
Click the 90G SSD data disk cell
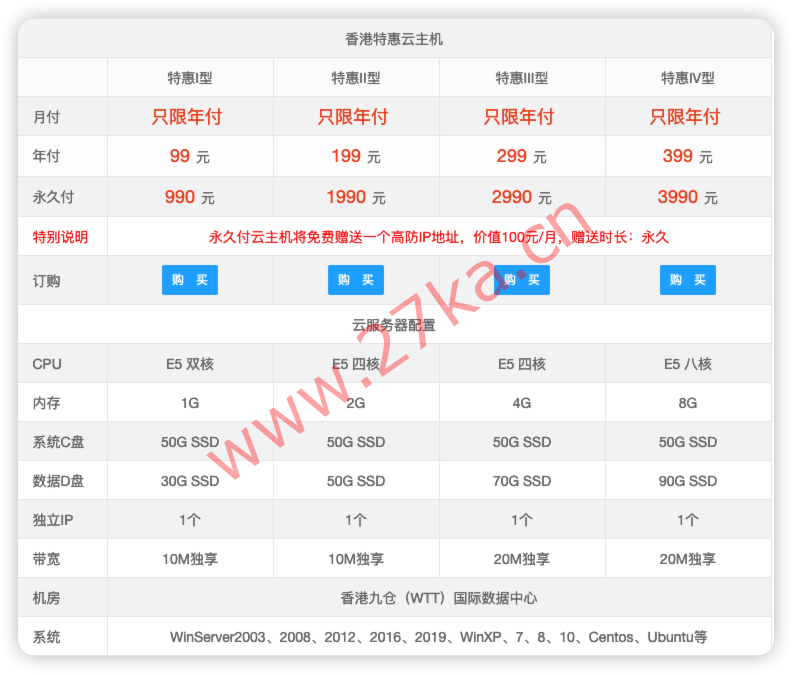pos(687,481)
